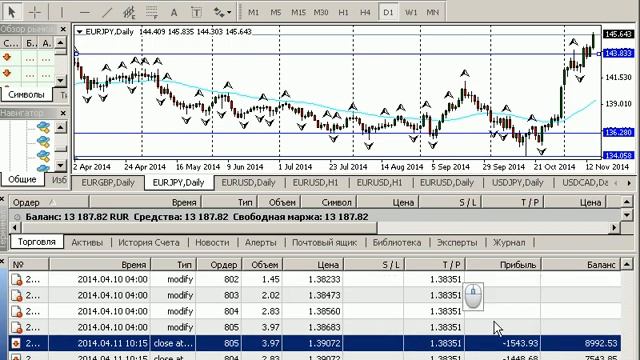Switch chart to M5 timeframe
The width and height of the screenshot is (640, 360).
tap(276, 12)
